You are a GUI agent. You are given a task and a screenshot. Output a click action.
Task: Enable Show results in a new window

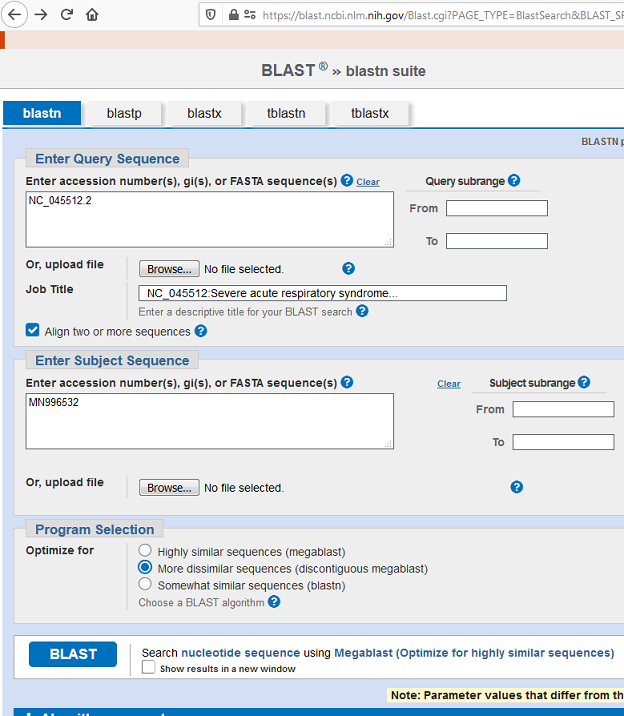click(148, 668)
